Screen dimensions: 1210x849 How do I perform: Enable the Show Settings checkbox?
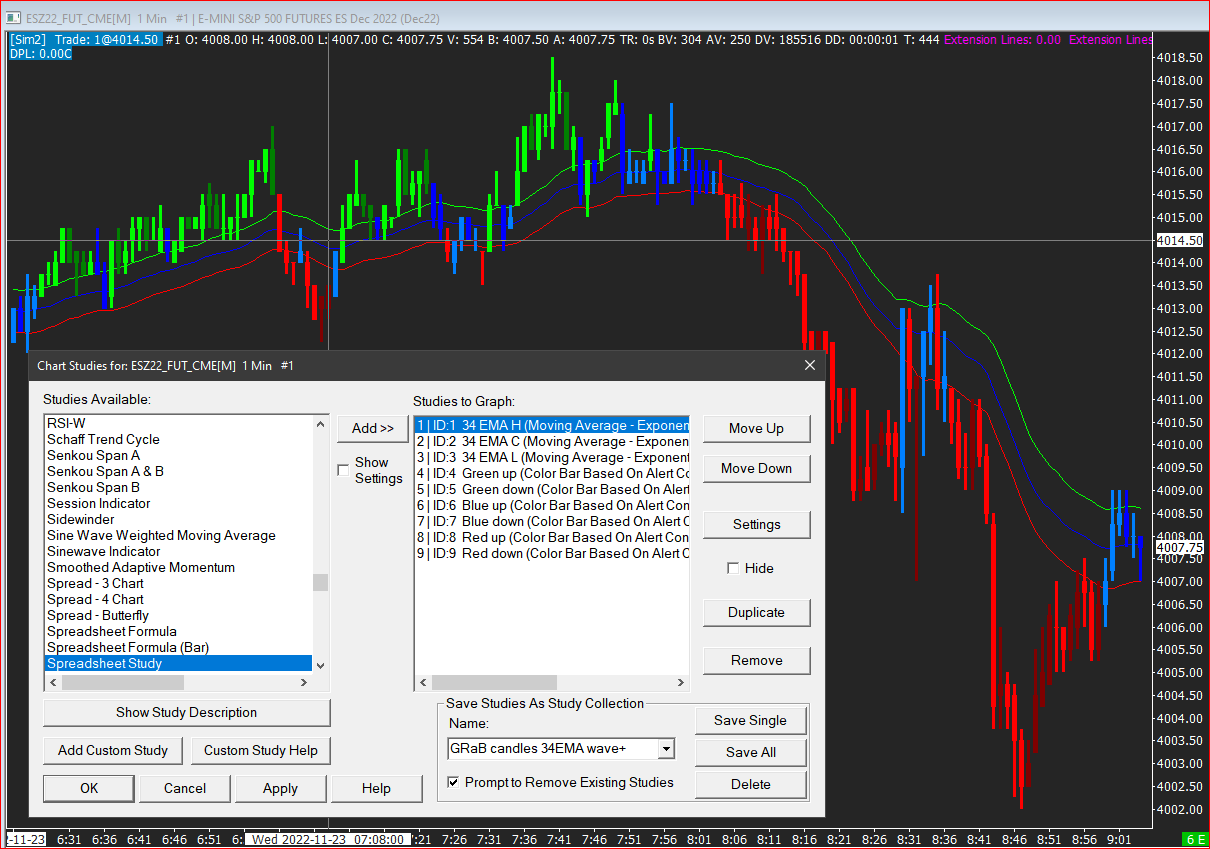[344, 470]
